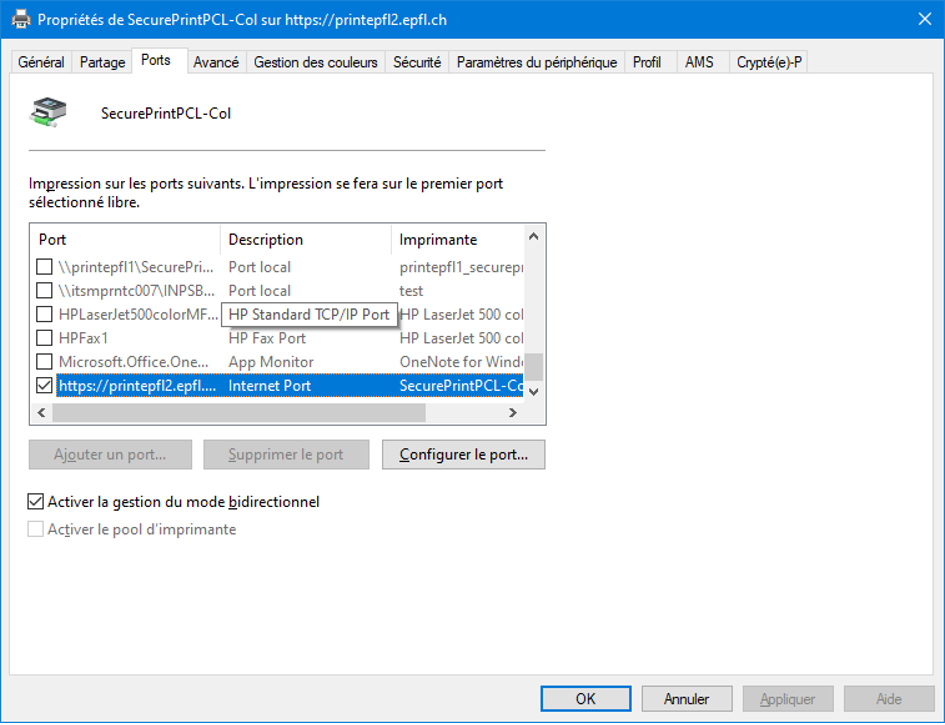Image resolution: width=945 pixels, height=725 pixels.
Task: Click the SecurePrintPCL-Col printer icon
Action: click(x=48, y=113)
